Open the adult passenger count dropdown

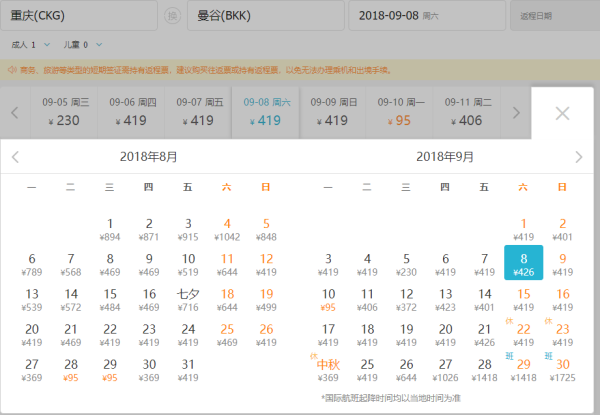[x=31, y=45]
